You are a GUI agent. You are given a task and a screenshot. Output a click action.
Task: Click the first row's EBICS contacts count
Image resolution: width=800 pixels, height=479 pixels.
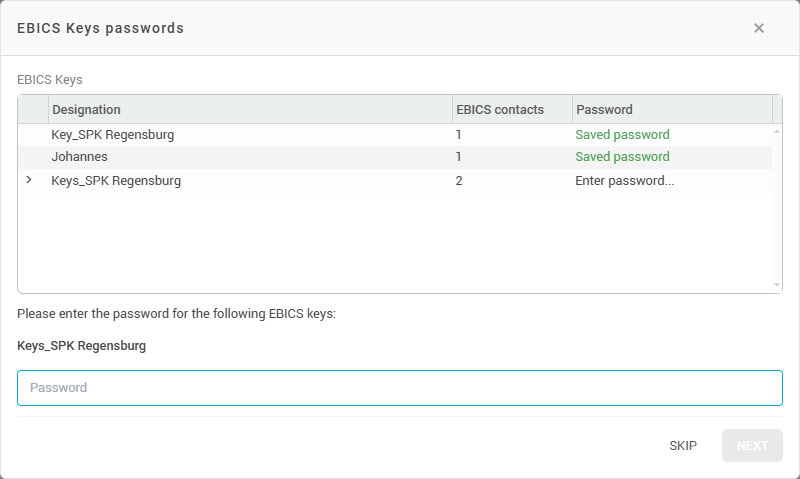tap(459, 135)
